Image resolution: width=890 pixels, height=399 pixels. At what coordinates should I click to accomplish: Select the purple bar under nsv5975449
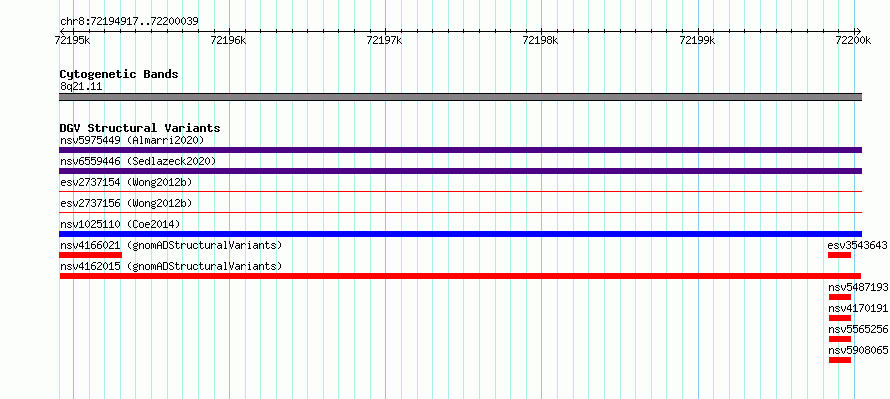[460, 150]
